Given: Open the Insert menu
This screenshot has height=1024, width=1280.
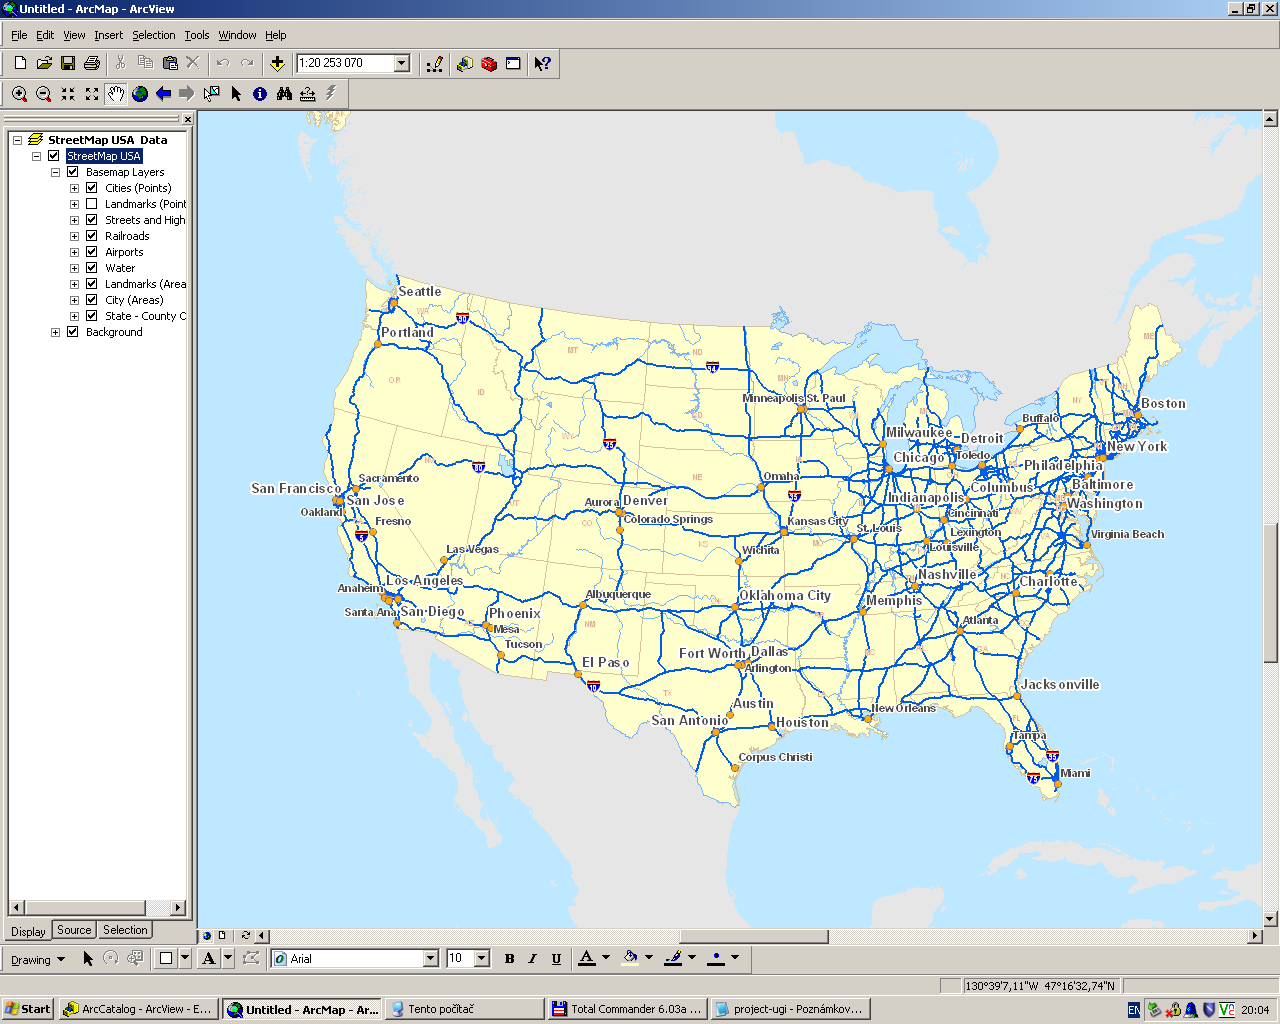Looking at the screenshot, I should pos(108,35).
